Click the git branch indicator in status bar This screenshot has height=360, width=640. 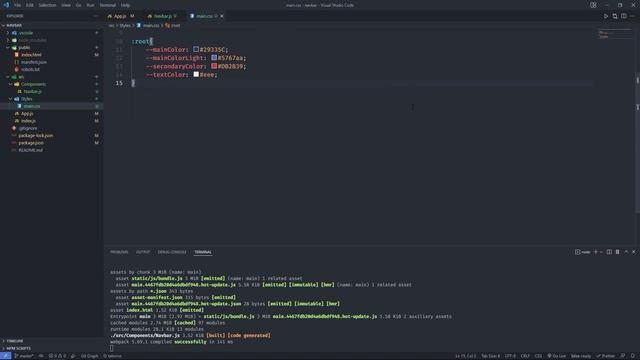tap(24, 356)
